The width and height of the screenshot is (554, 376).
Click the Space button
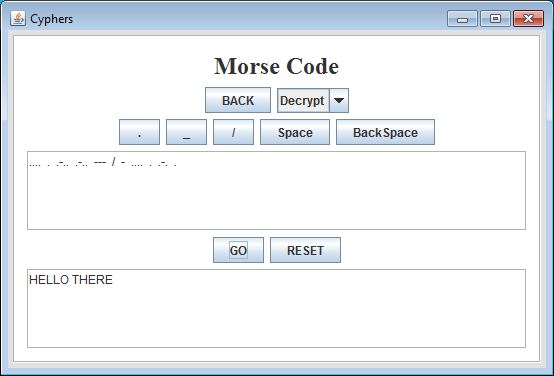point(295,132)
